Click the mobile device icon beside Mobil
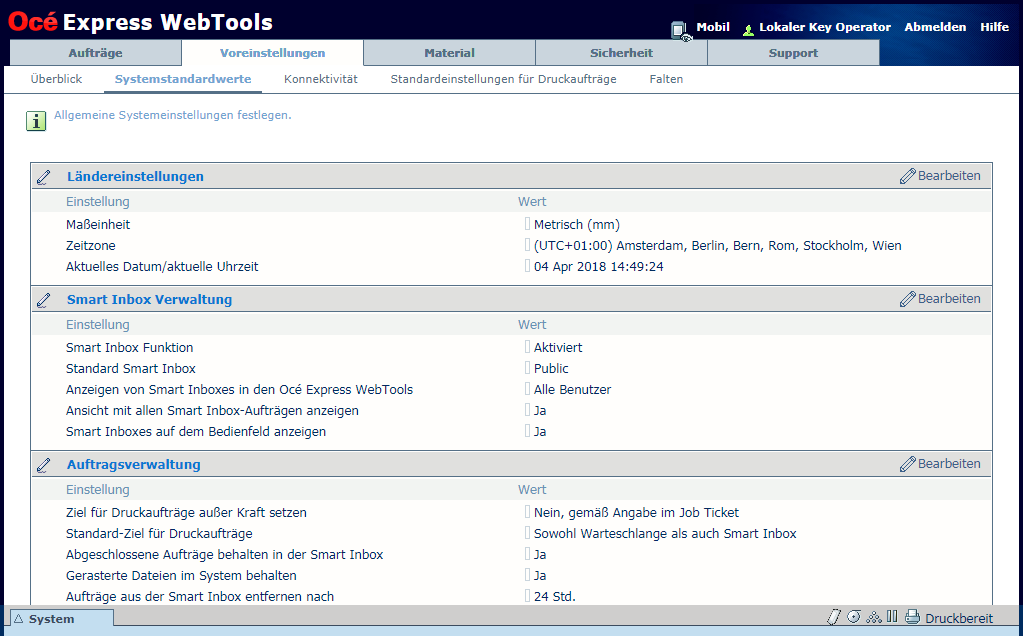Screen dimensions: 1023x636 coord(680,30)
